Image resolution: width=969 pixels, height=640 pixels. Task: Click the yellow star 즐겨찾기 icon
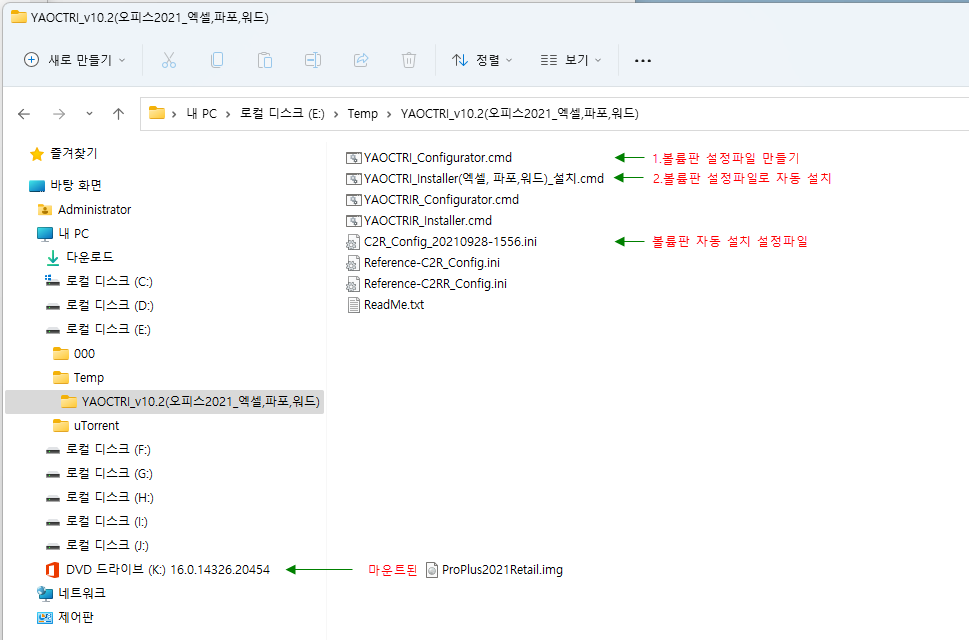pos(37,154)
